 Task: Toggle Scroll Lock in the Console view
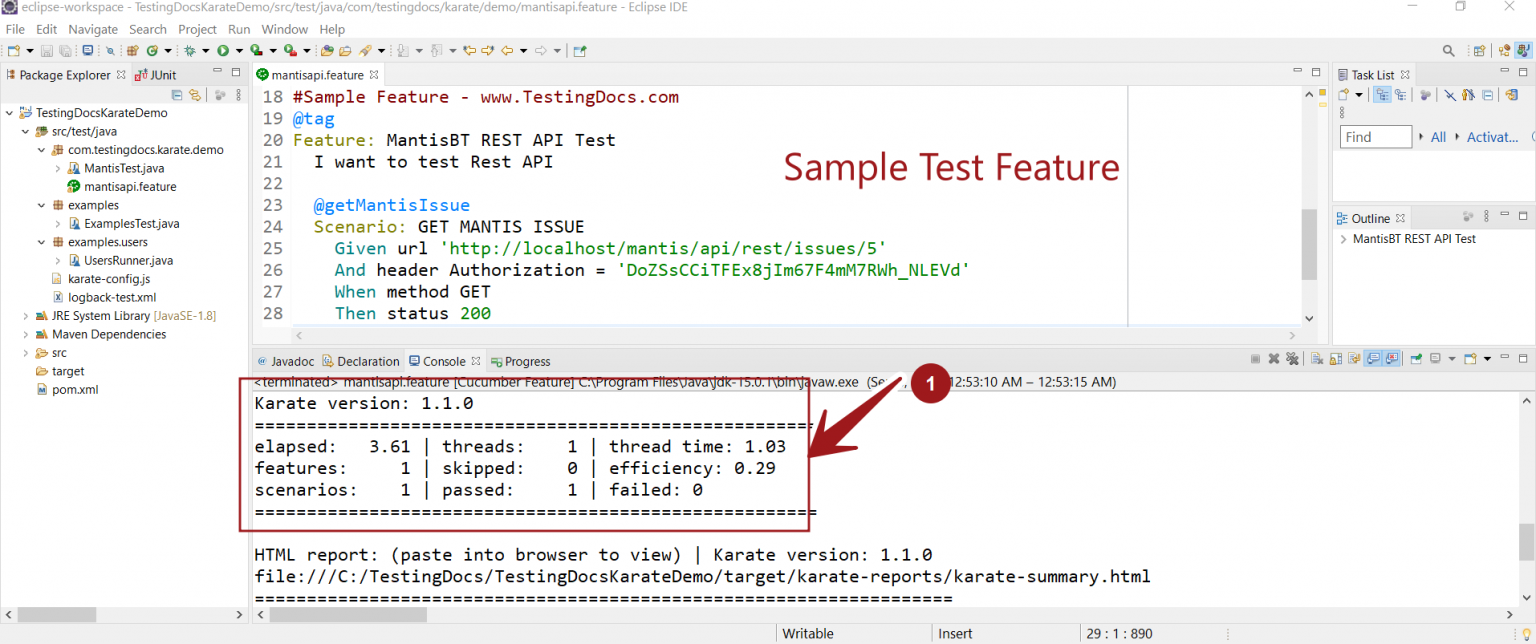[x=1334, y=358]
